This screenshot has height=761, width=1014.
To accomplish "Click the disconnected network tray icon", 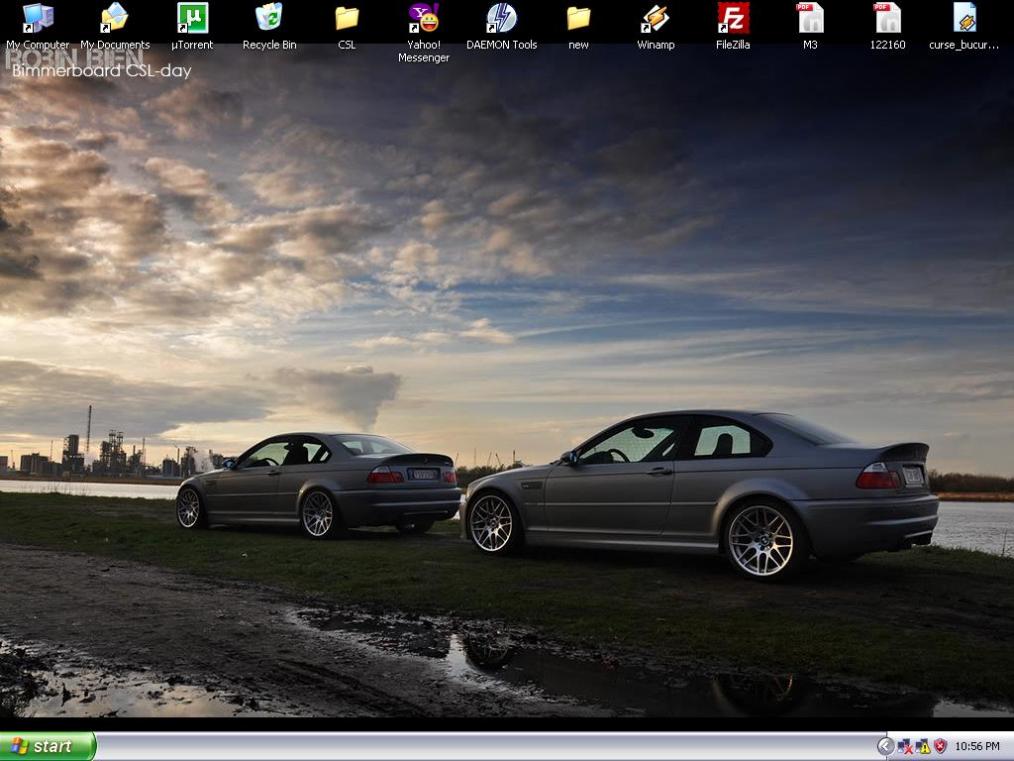I will 905,747.
